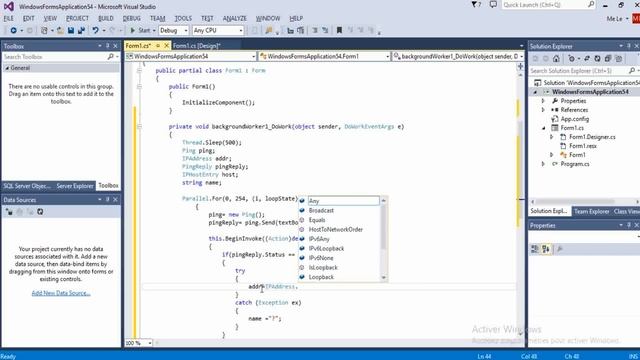This screenshot has width=640, height=360.
Task: Click the Open File folder icon
Action: (x=60, y=31)
